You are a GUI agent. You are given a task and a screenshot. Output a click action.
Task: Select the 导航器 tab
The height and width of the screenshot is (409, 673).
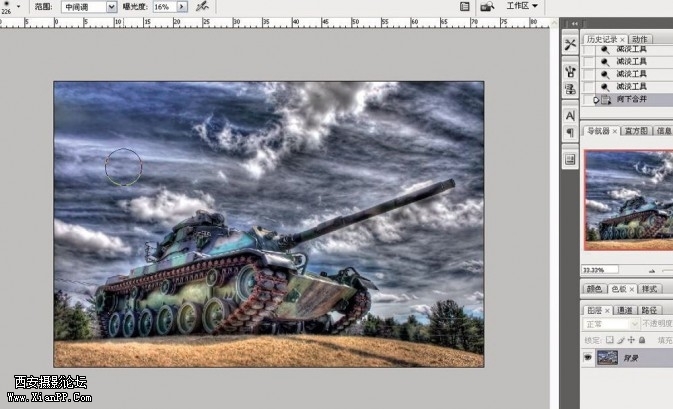(598, 131)
